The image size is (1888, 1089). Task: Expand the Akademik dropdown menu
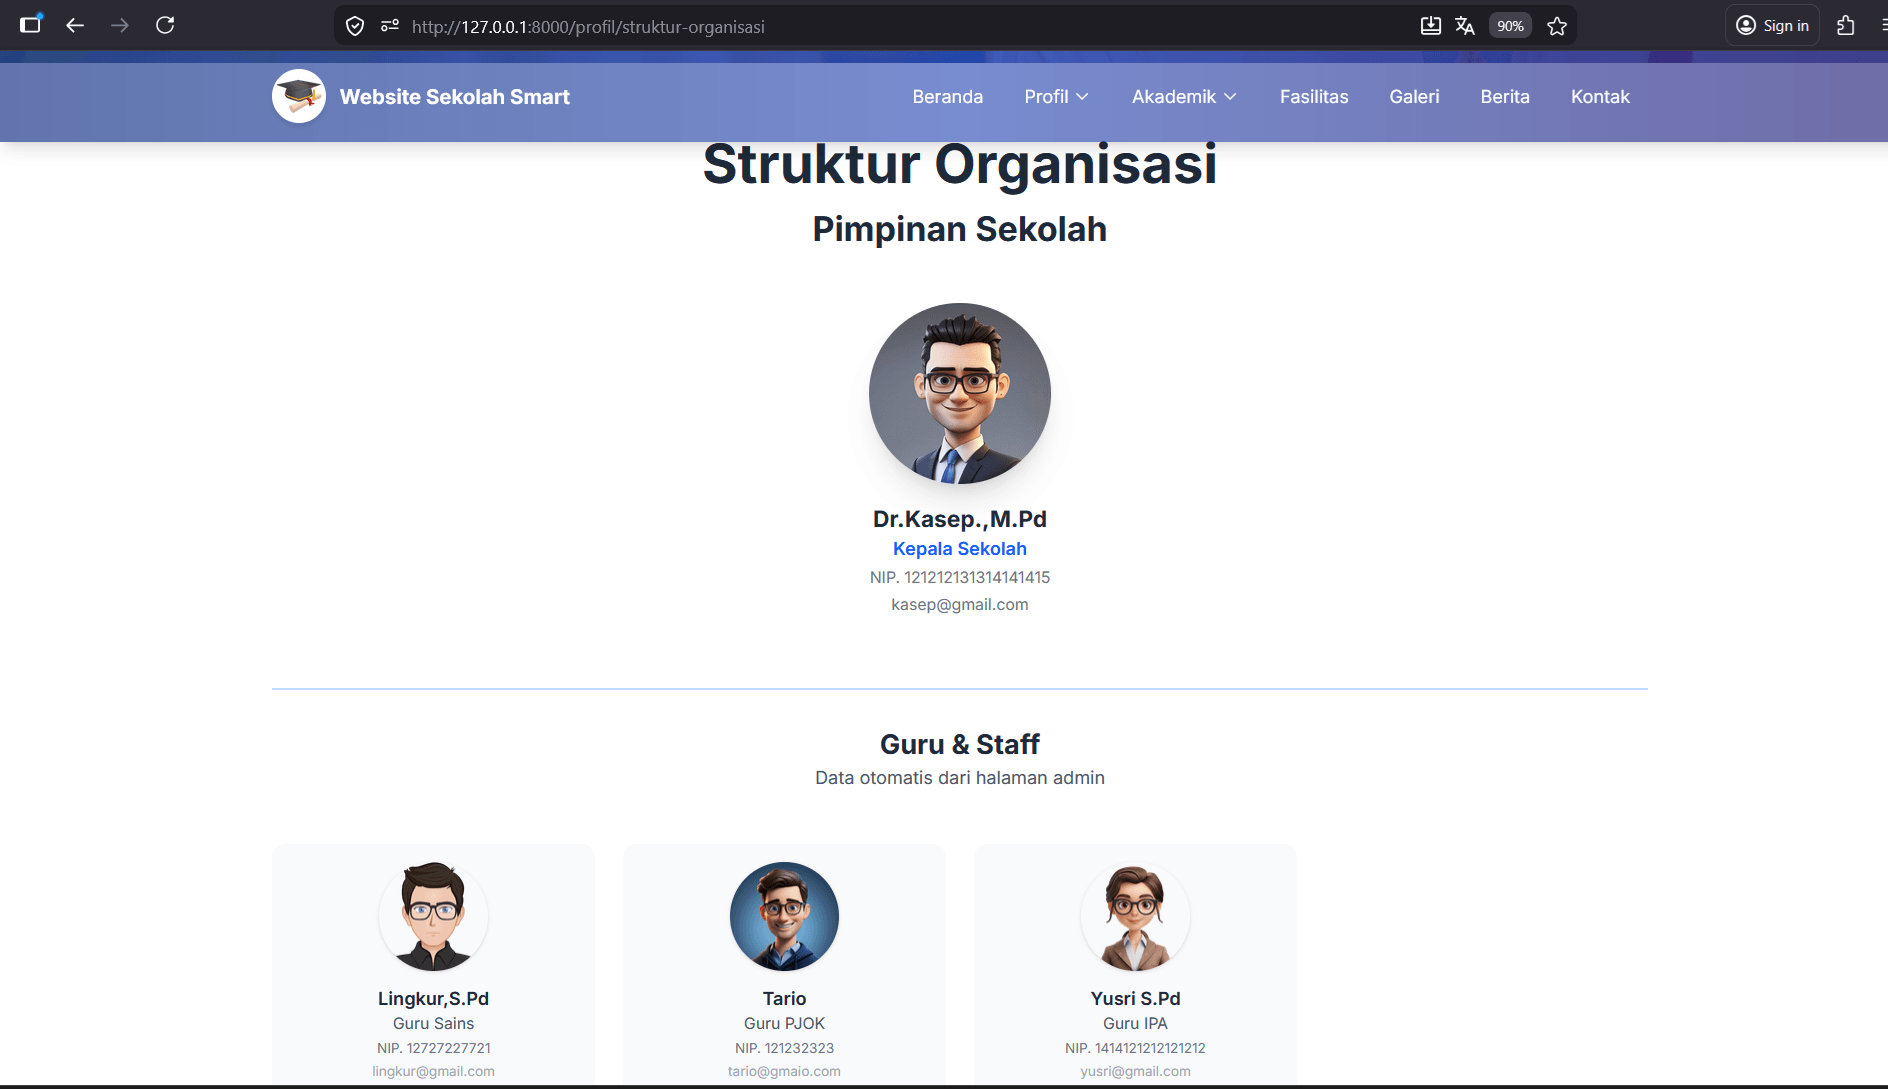click(x=1185, y=97)
